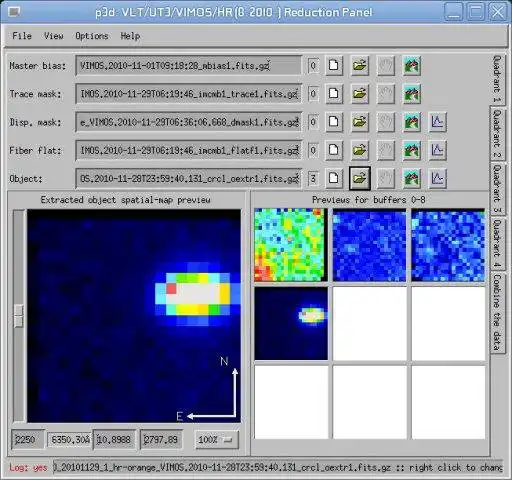Image resolution: width=512 pixels, height=480 pixels.
Task: Browse for Disp. mask file with folder icon
Action: (x=360, y=122)
